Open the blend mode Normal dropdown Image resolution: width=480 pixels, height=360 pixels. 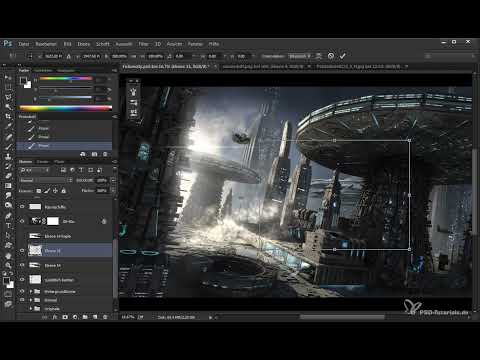click(x=46, y=180)
